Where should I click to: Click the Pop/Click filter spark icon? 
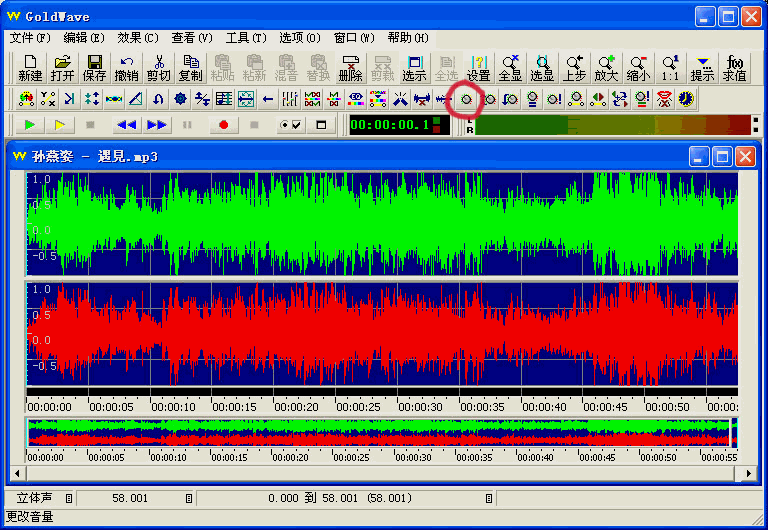(x=400, y=99)
